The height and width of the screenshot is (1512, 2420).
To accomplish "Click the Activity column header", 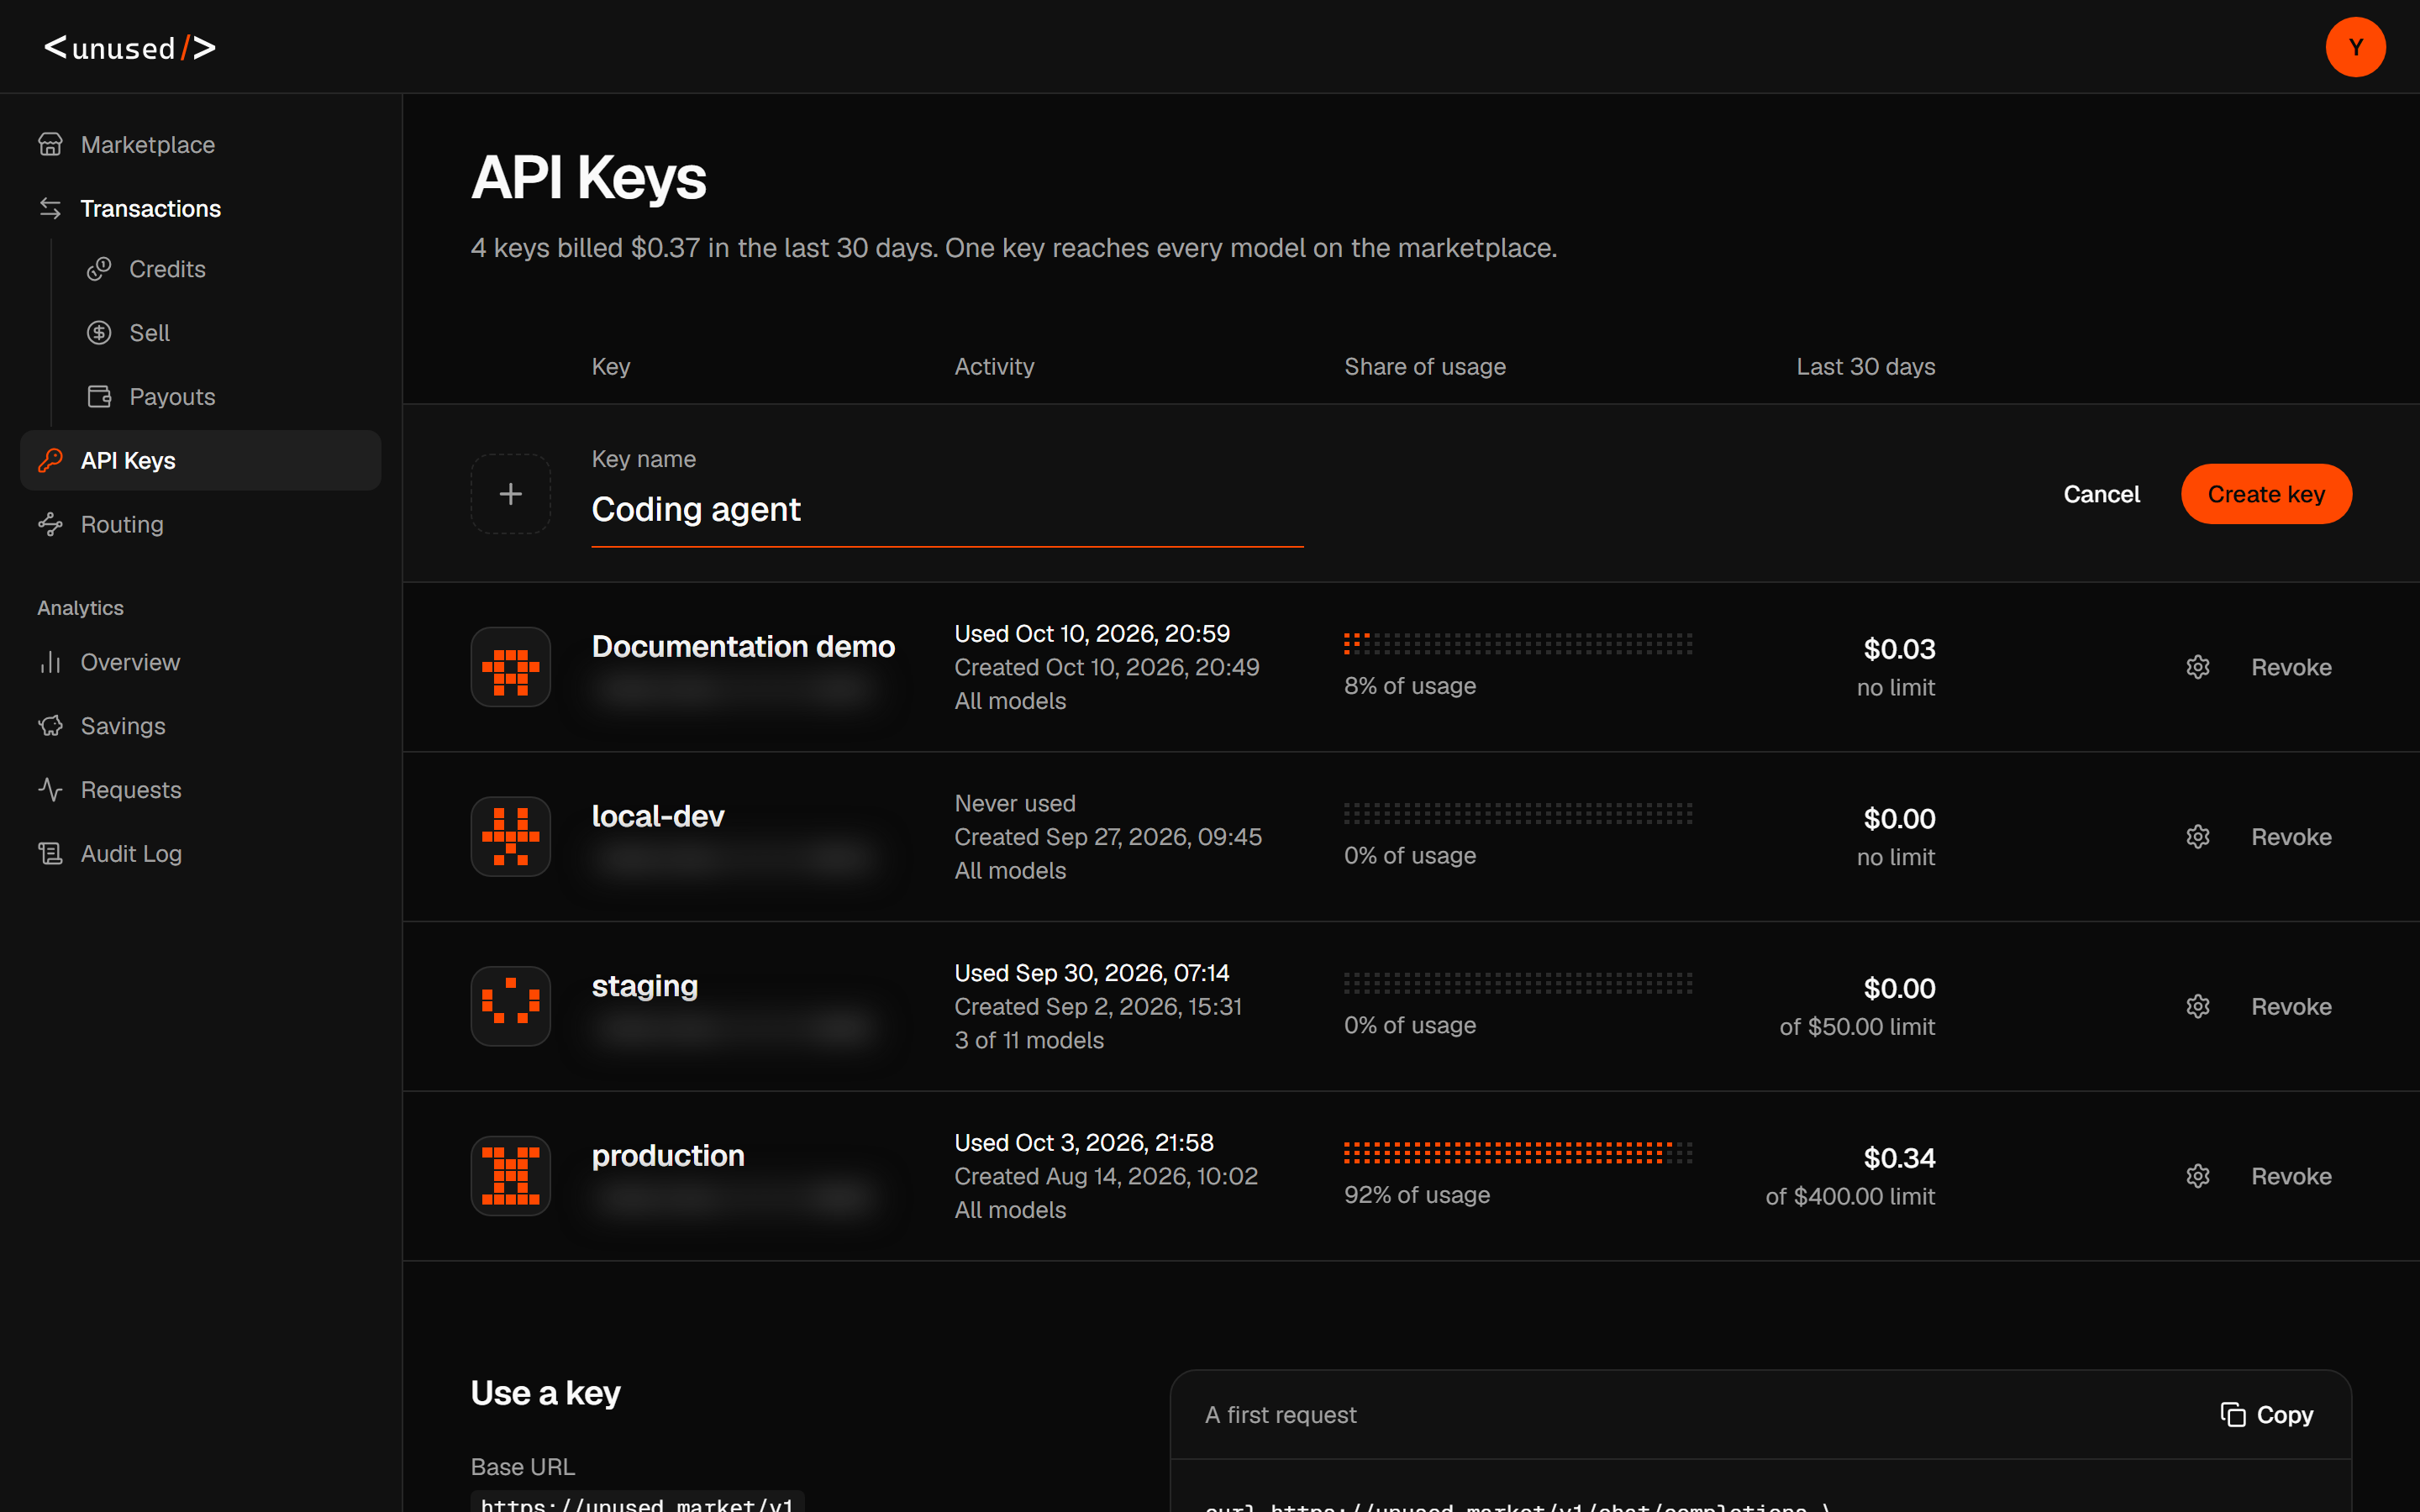I will [994, 367].
